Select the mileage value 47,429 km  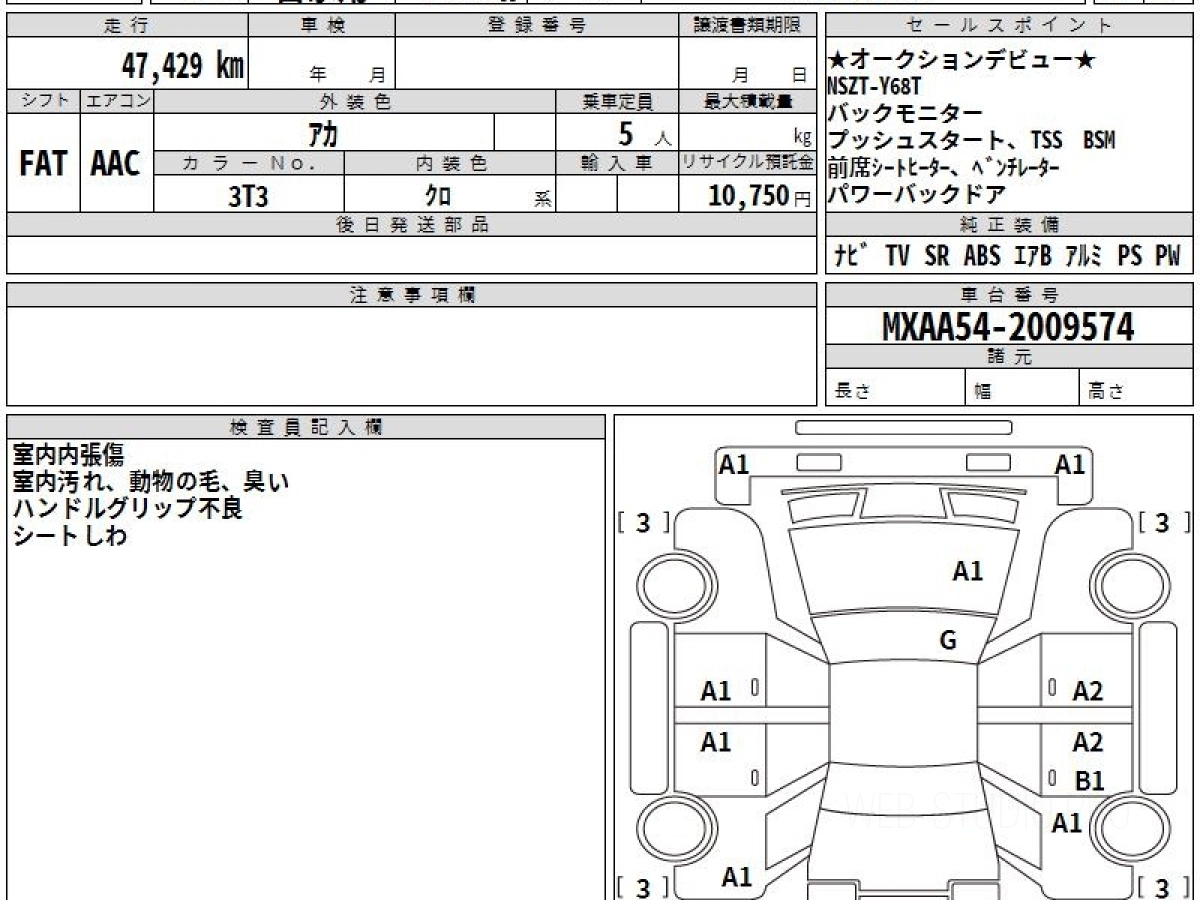(183, 67)
